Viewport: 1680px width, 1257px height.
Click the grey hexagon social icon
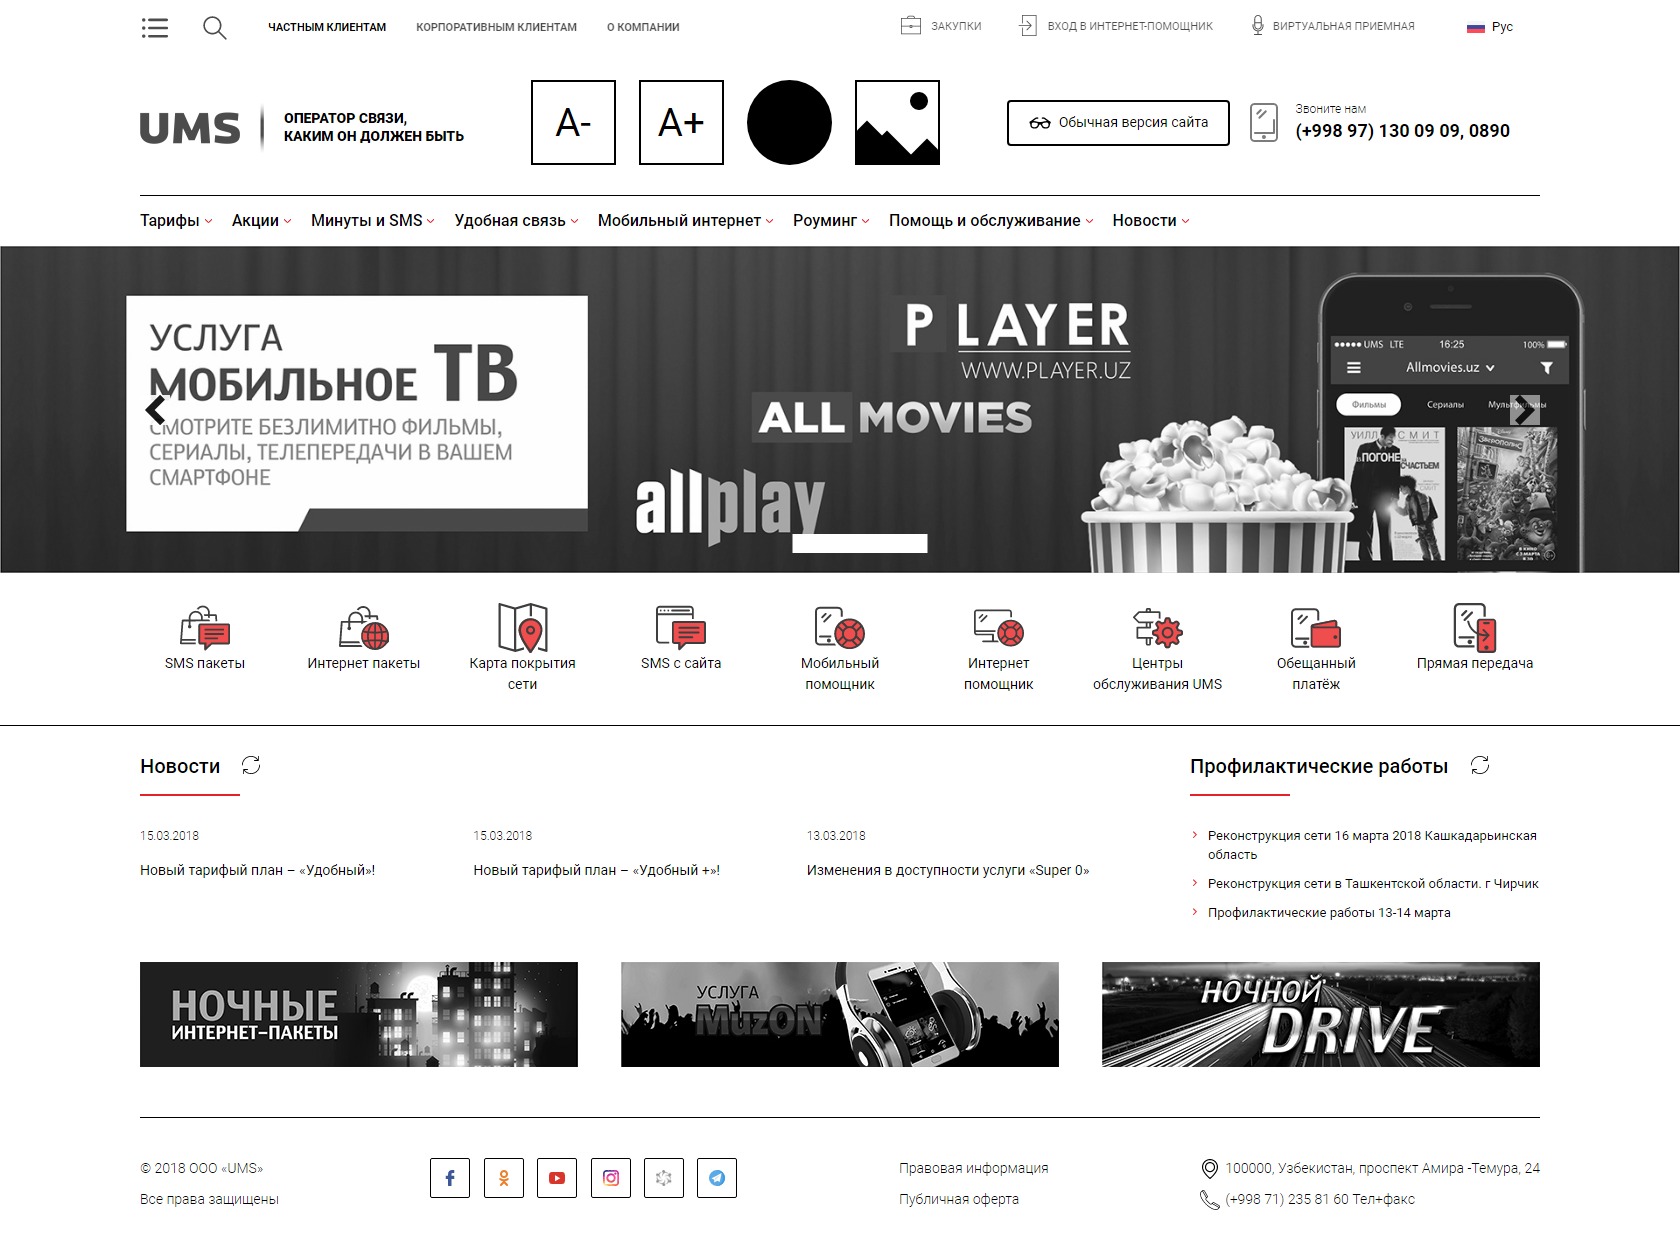coord(664,1178)
